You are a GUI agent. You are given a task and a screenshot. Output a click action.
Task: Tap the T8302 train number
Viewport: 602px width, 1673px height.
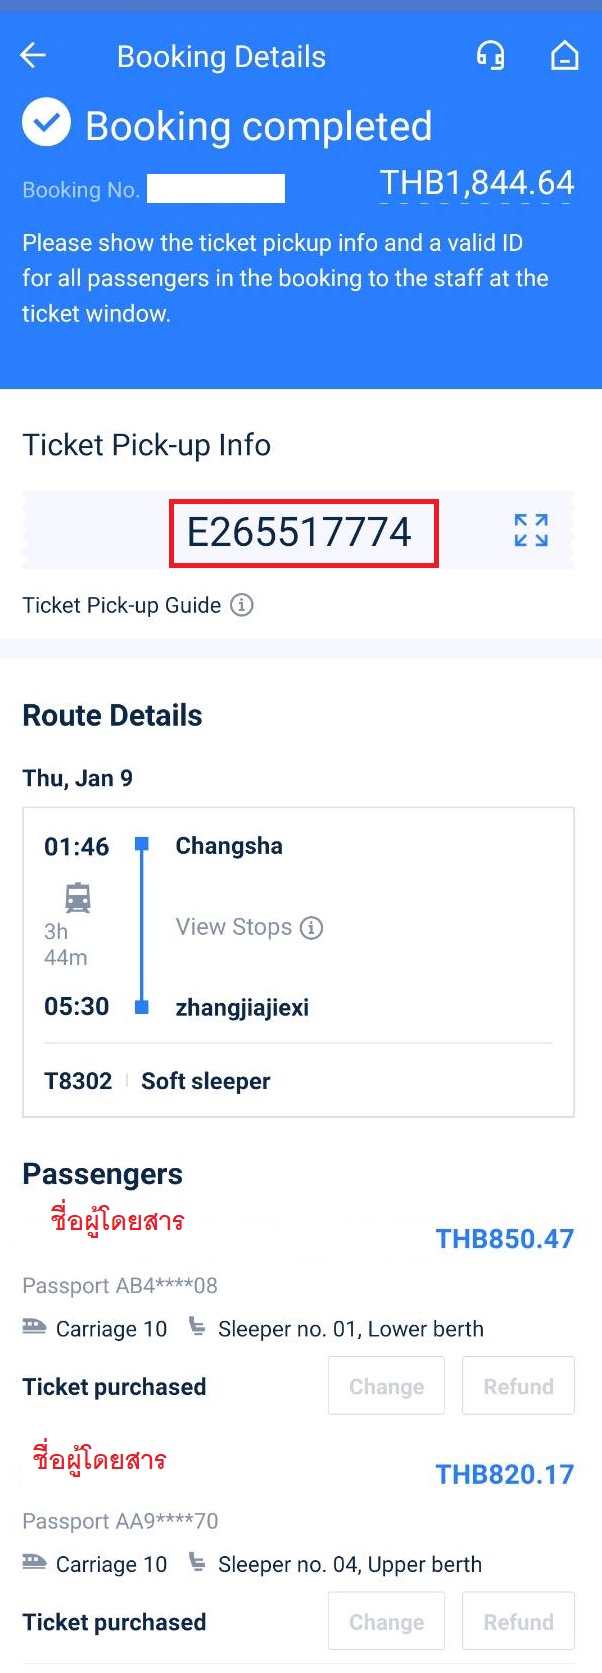pos(78,1081)
